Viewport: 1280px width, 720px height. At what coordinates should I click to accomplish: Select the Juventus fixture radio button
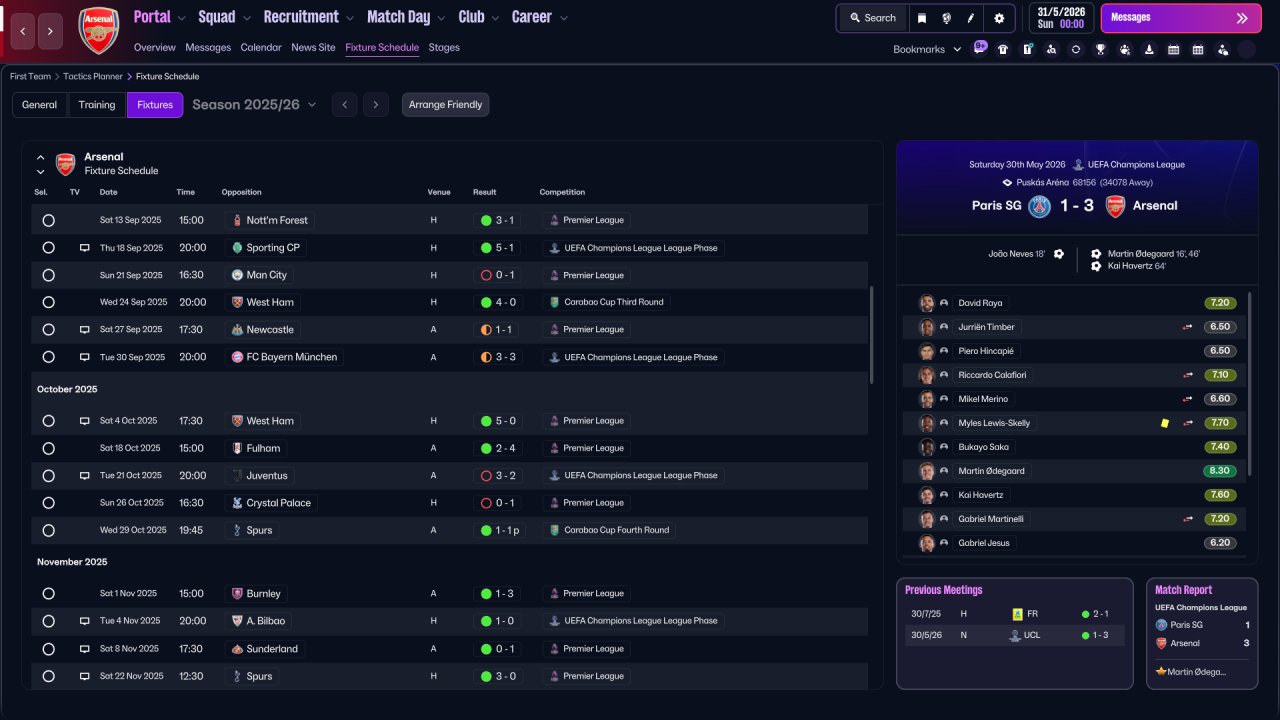pyautogui.click(x=48, y=476)
